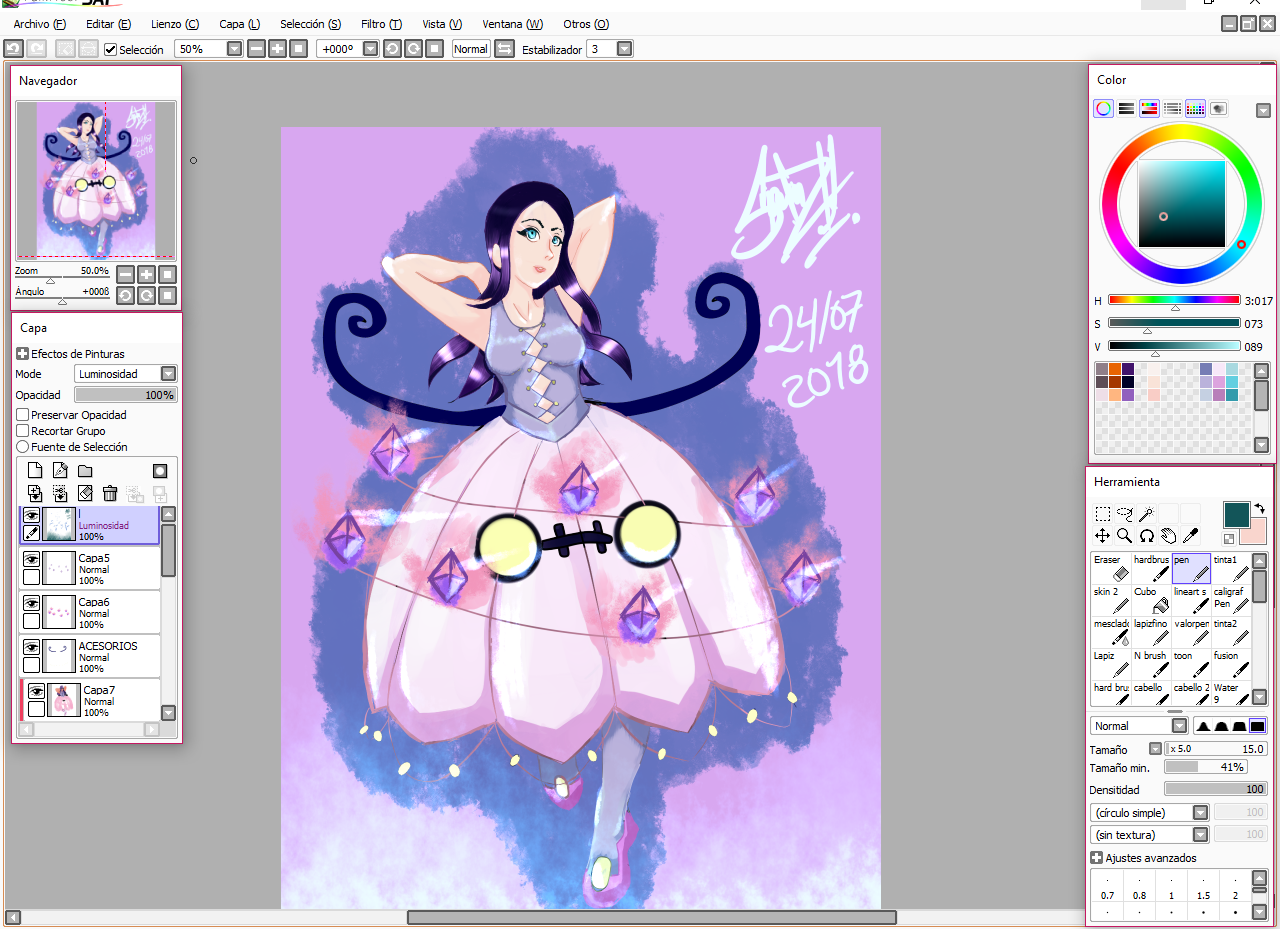
Task: Select the Eyedropper color picker tool
Action: (1190, 536)
